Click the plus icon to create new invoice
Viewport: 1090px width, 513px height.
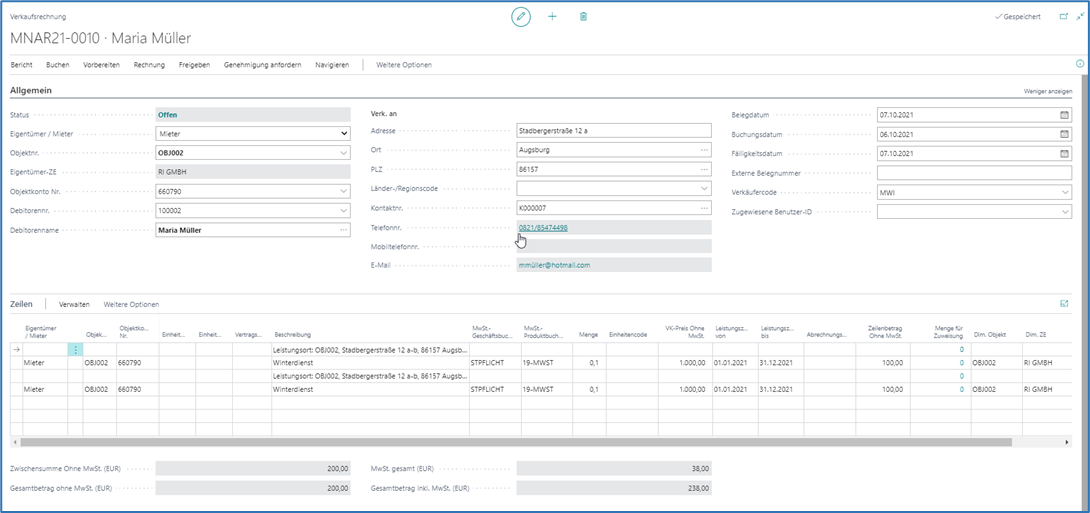(x=552, y=17)
